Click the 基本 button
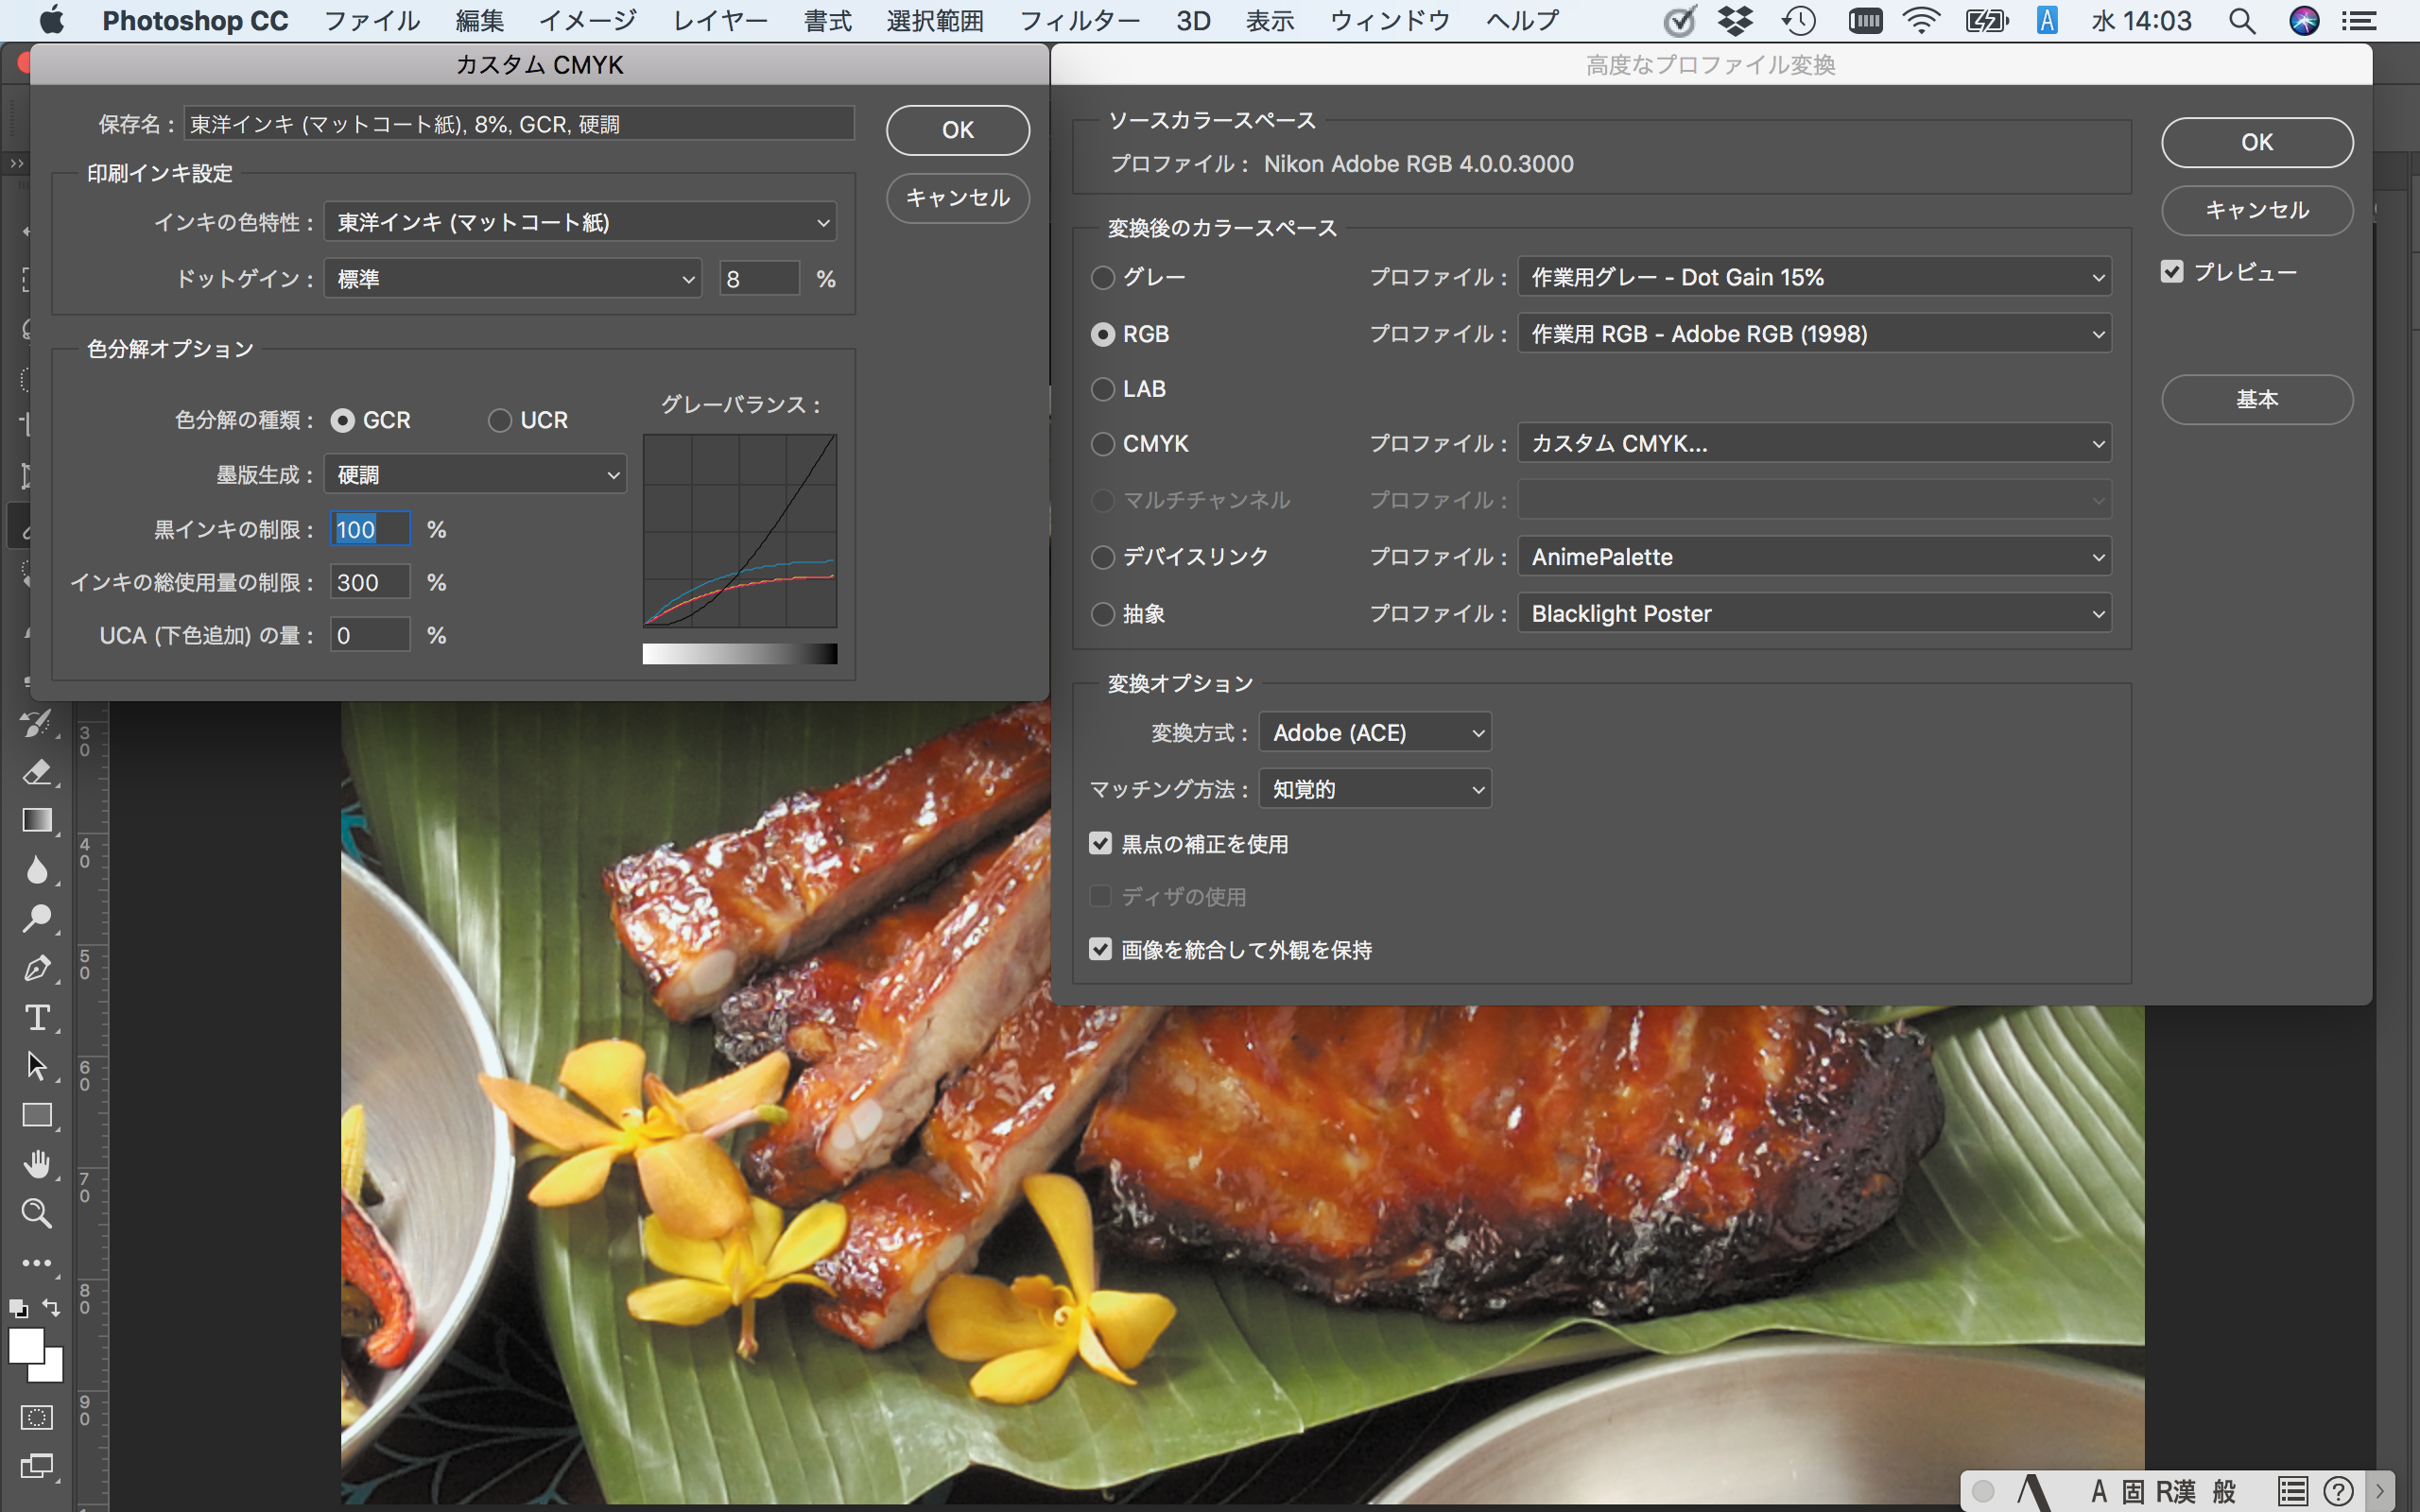Viewport: 2420px width, 1512px height. [2257, 399]
